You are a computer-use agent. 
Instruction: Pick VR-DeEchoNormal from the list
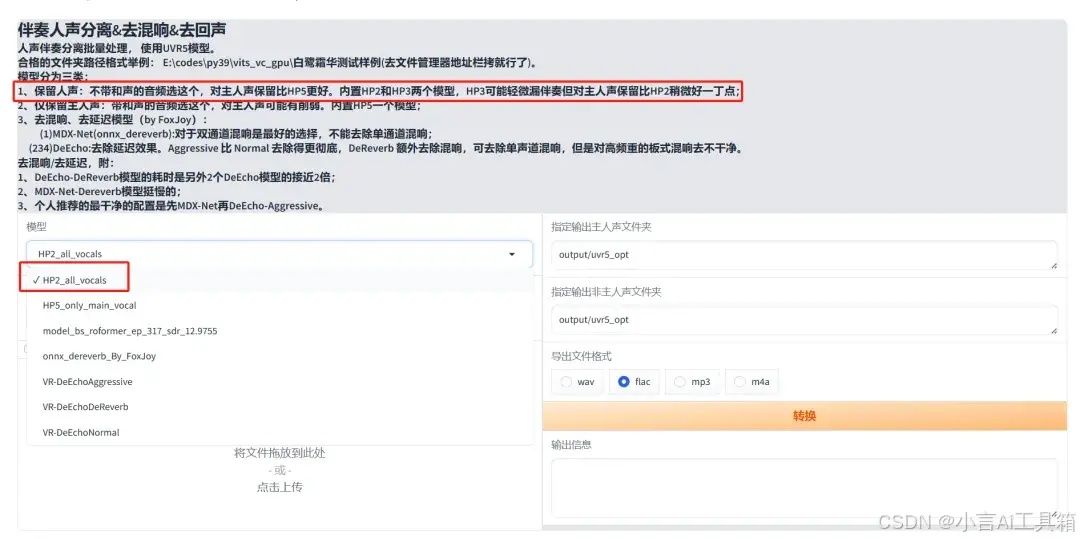tap(280, 433)
